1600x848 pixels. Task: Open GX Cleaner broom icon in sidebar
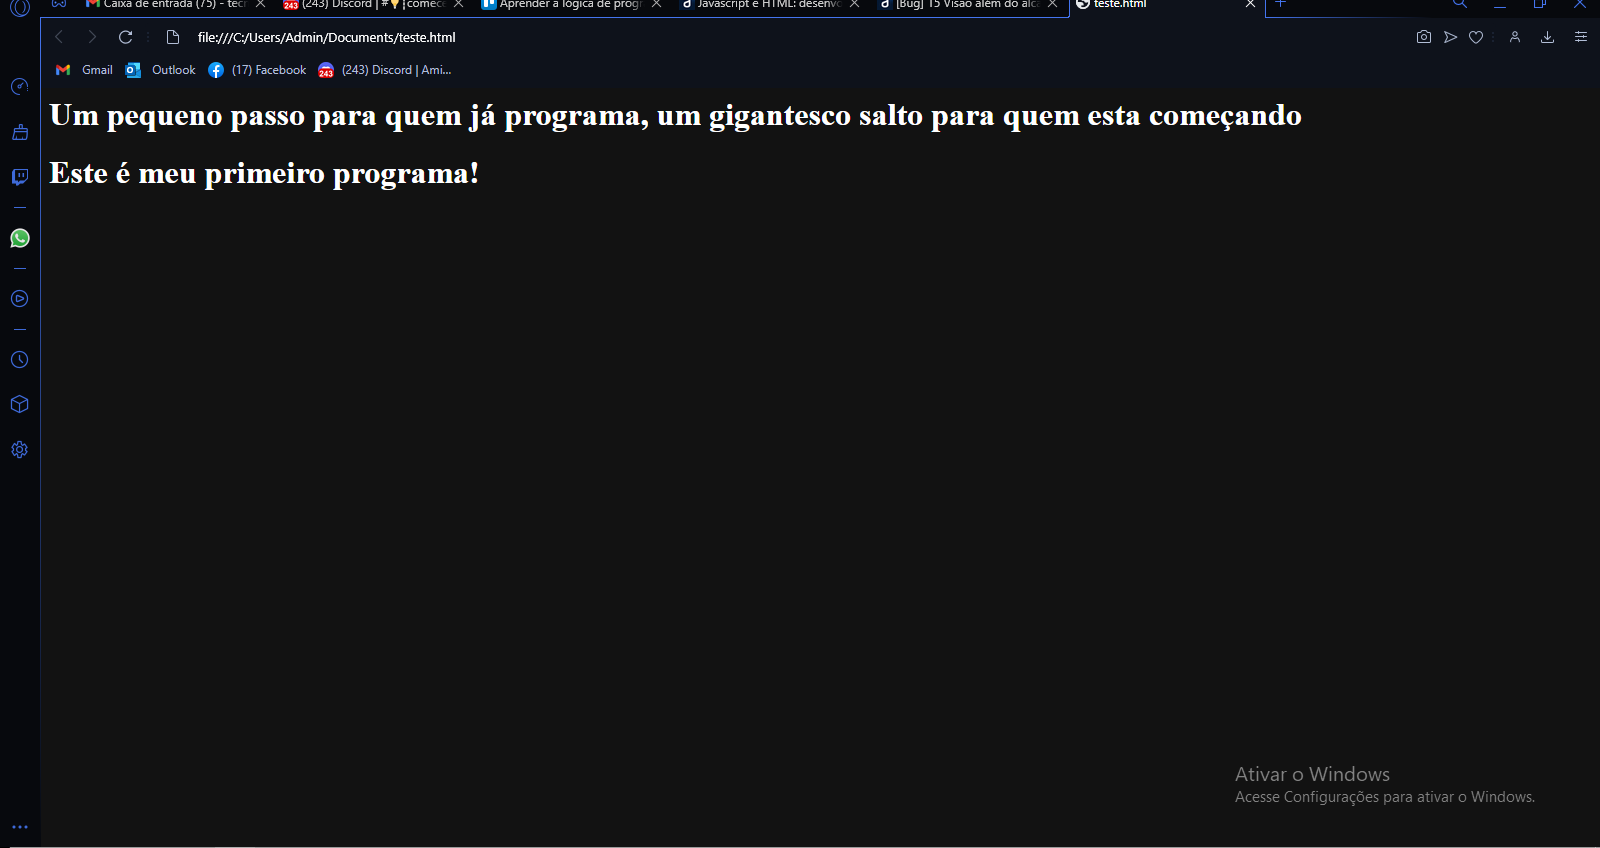(x=19, y=132)
